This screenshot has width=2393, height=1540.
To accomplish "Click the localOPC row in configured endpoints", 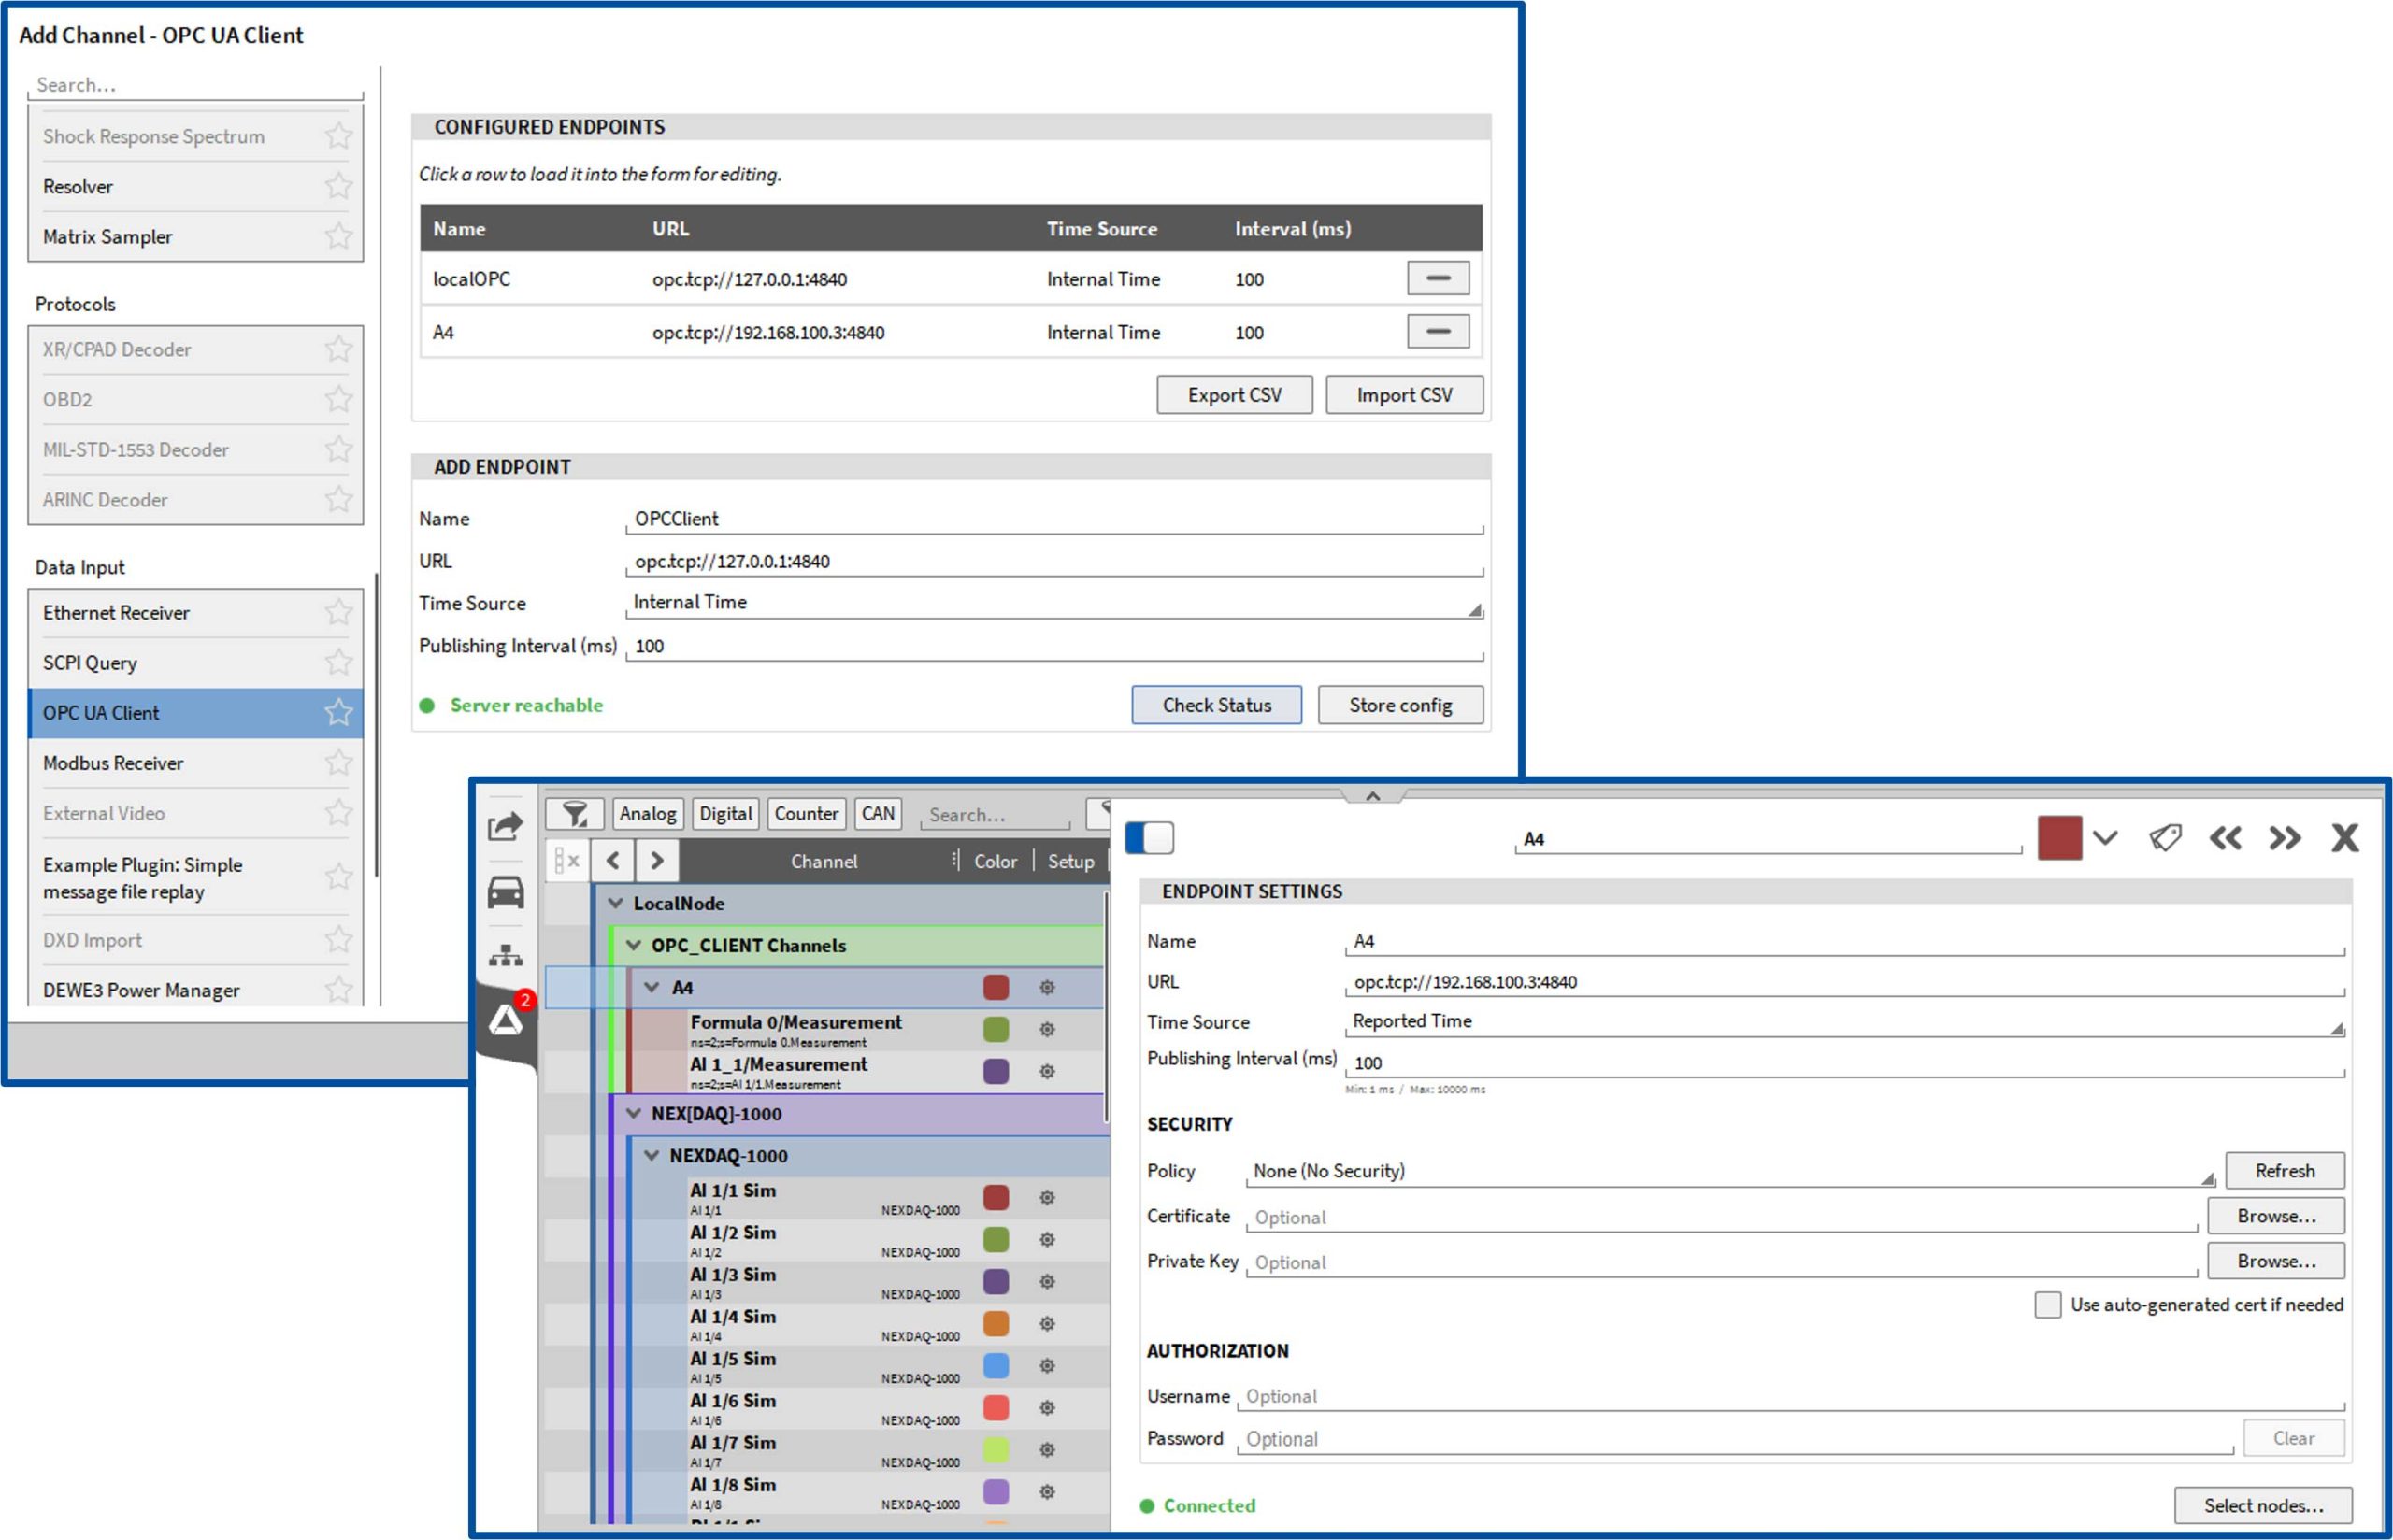I will pos(950,278).
